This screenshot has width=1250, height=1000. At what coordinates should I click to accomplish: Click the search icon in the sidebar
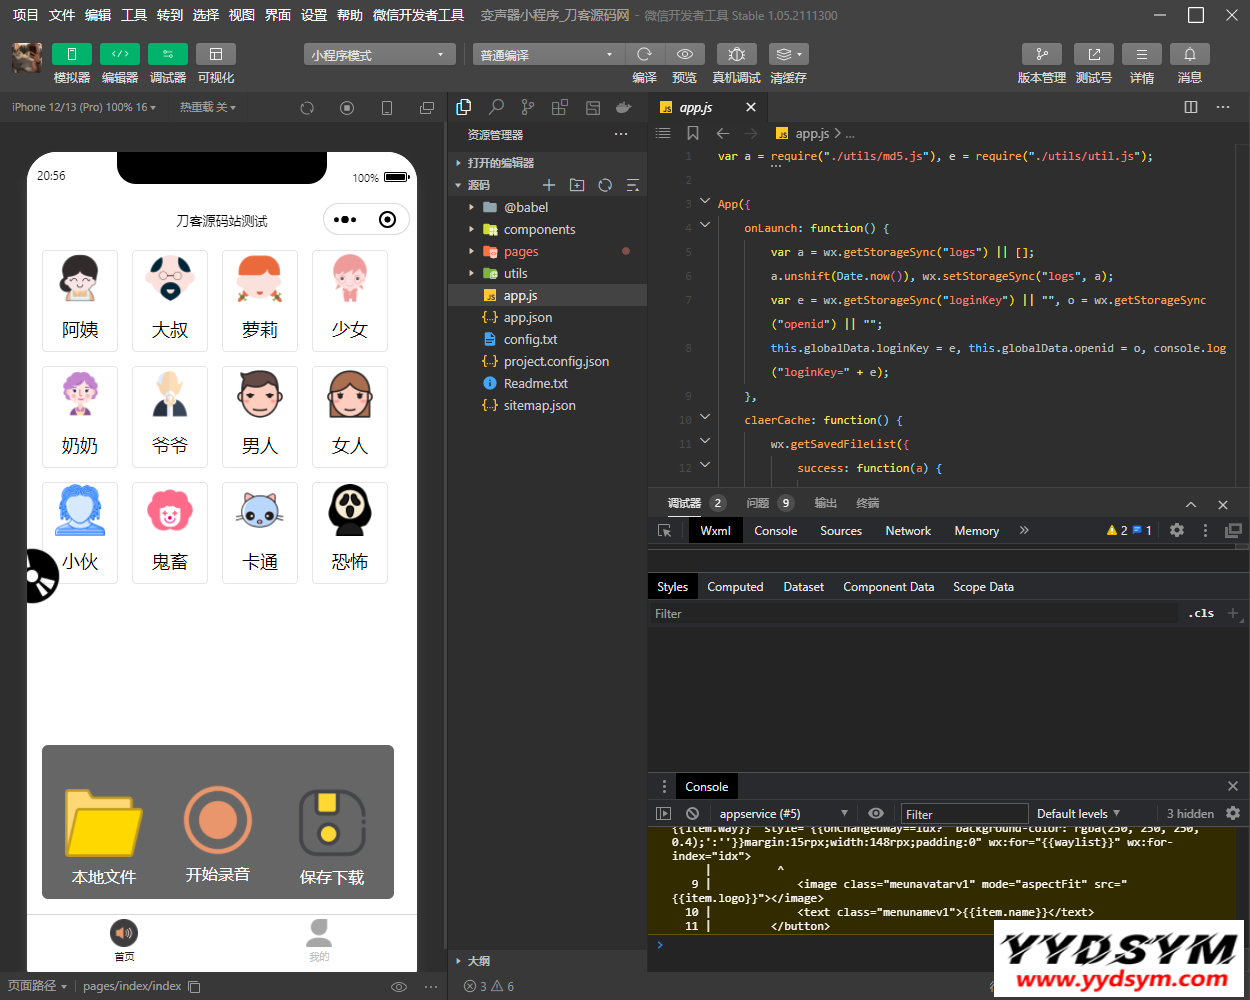click(496, 107)
